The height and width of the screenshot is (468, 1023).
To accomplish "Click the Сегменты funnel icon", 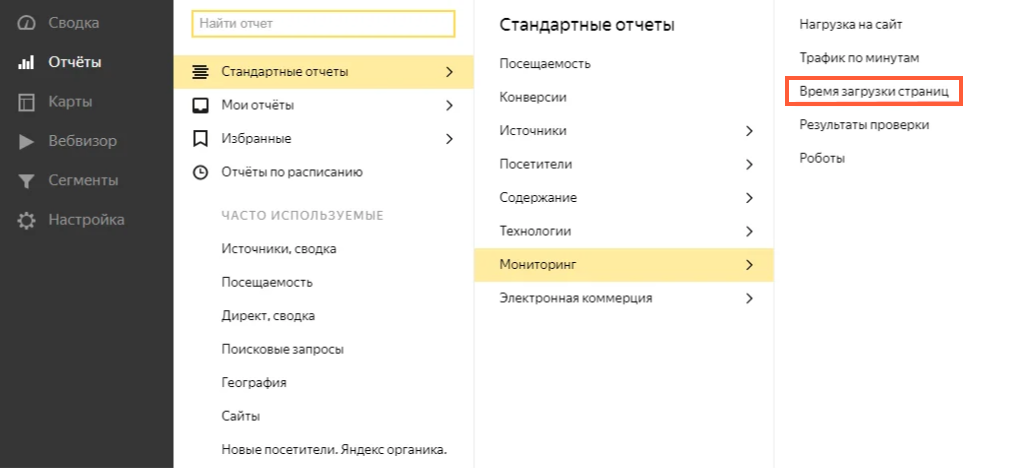I will point(25,181).
